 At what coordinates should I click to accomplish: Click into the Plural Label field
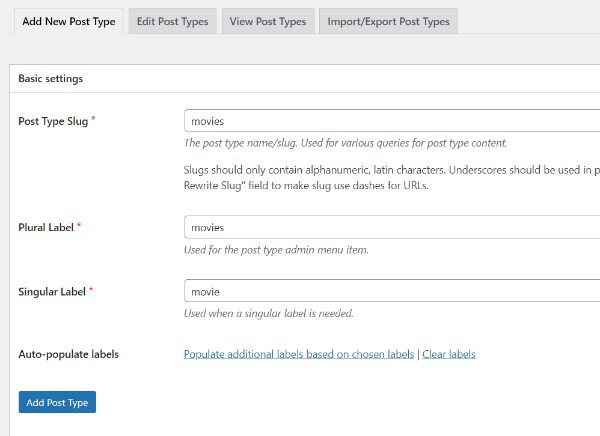[x=392, y=227]
